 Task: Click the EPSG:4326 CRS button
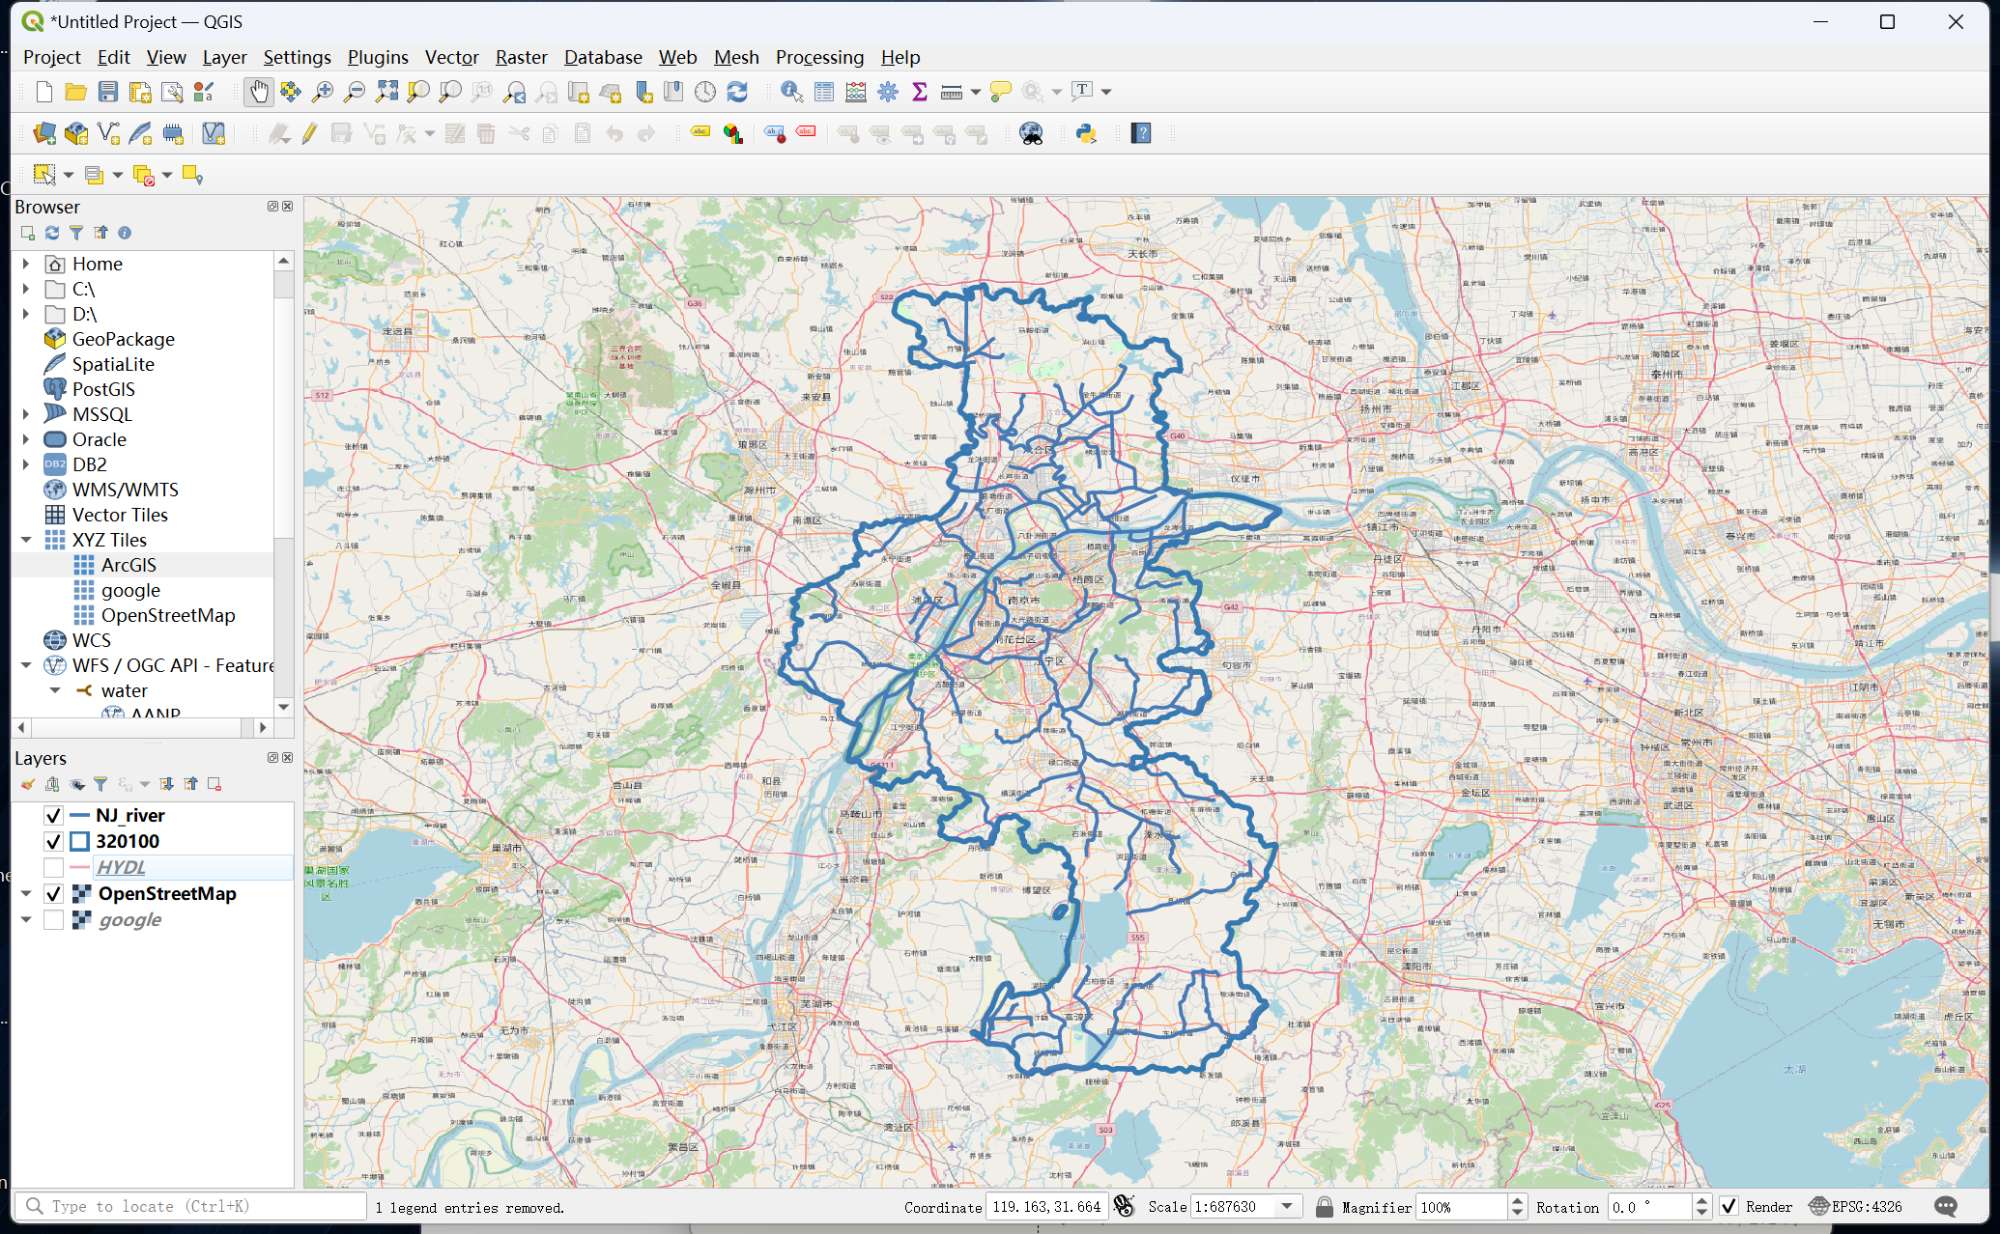coord(1856,1206)
